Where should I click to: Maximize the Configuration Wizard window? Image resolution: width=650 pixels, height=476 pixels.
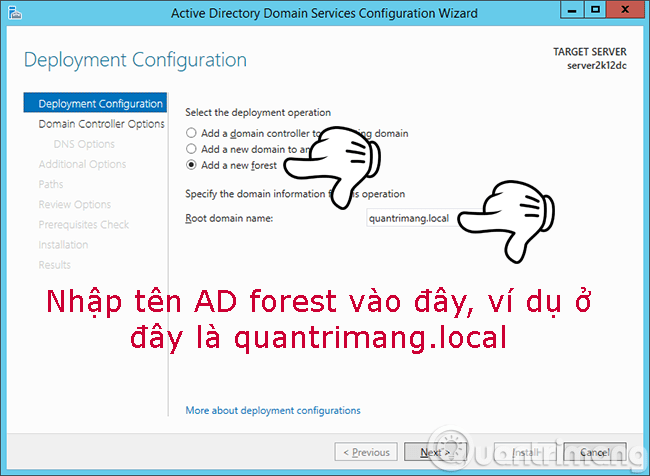pyautogui.click(x=595, y=10)
